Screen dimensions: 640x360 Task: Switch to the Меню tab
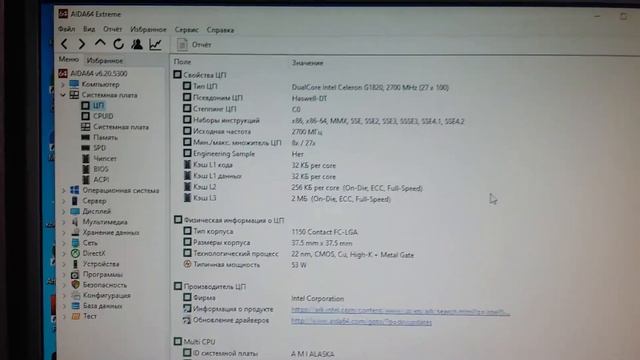(69, 60)
